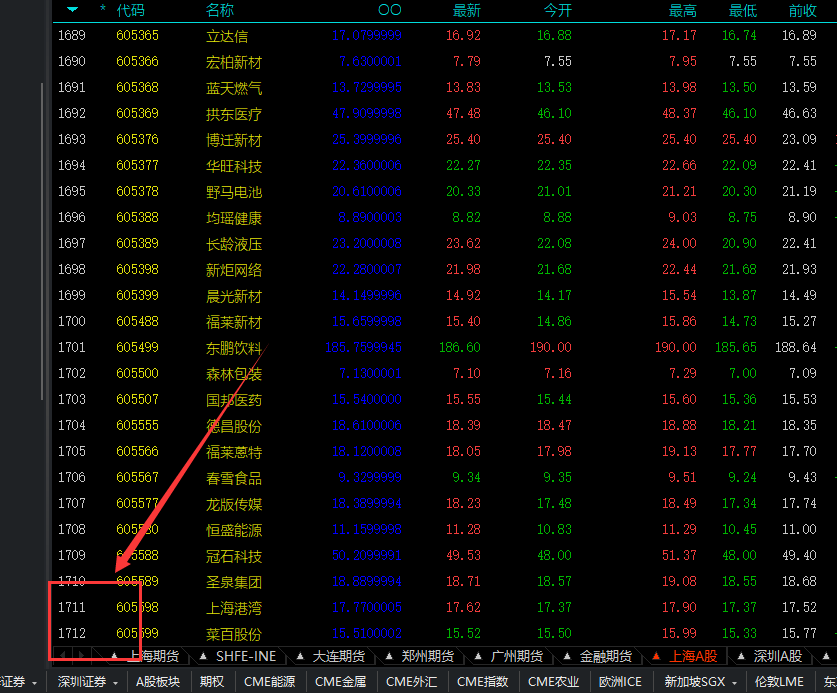The image size is (837, 693).
Task: Click the triangle icon beside 广州期货
Action: [x=478, y=656]
